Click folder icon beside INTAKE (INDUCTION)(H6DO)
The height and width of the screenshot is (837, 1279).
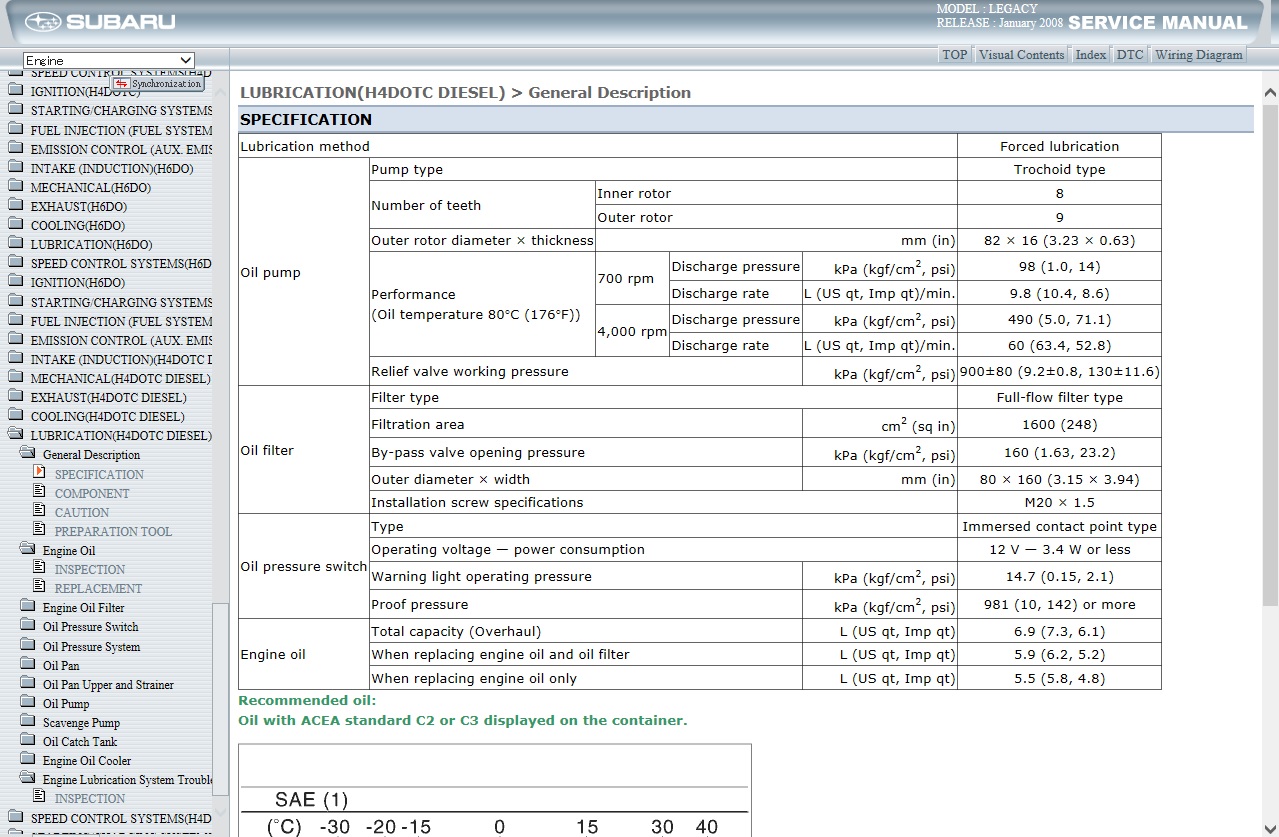[15, 167]
